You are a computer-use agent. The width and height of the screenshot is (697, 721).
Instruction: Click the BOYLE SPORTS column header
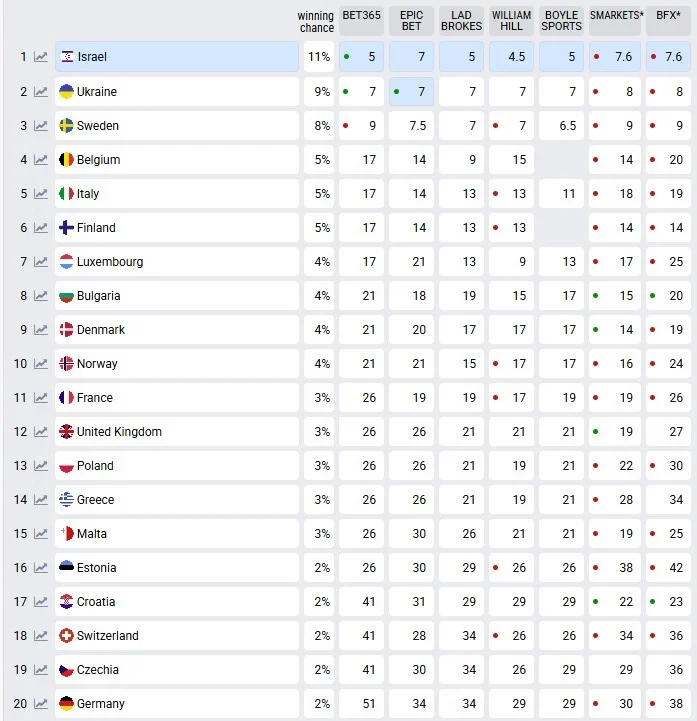pyautogui.click(x=561, y=21)
